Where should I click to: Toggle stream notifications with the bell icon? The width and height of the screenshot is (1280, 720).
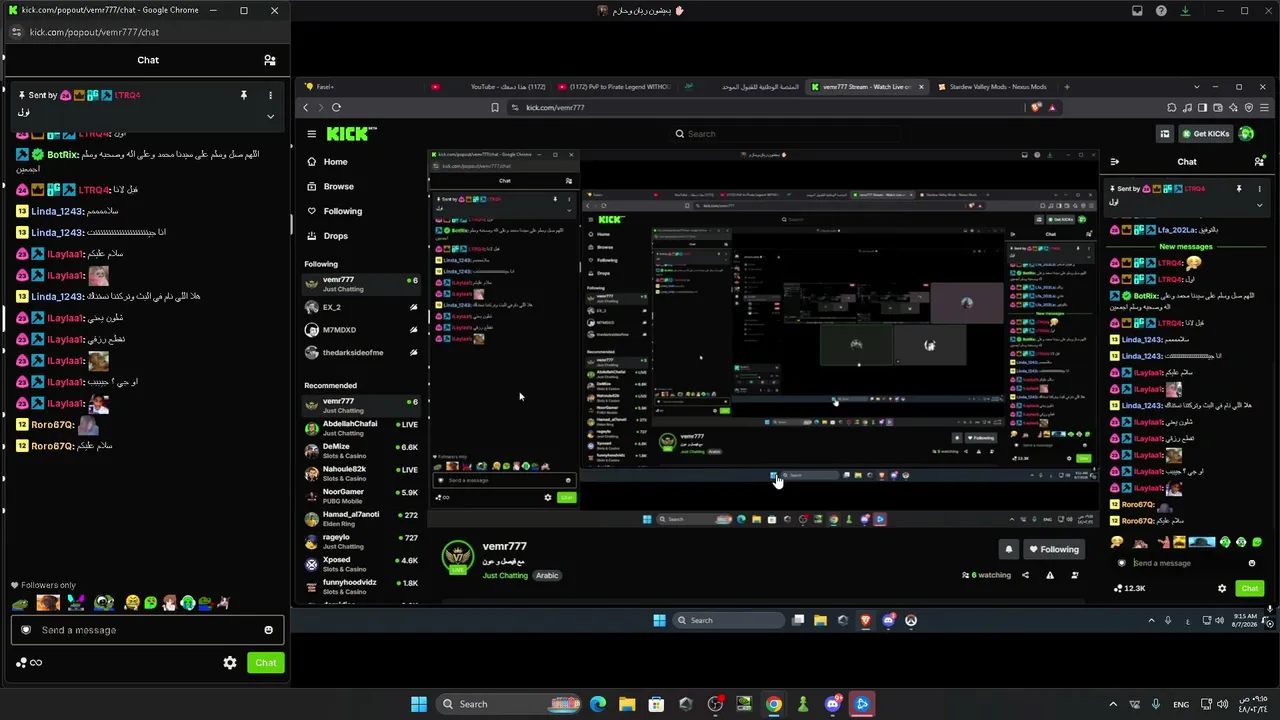1008,549
